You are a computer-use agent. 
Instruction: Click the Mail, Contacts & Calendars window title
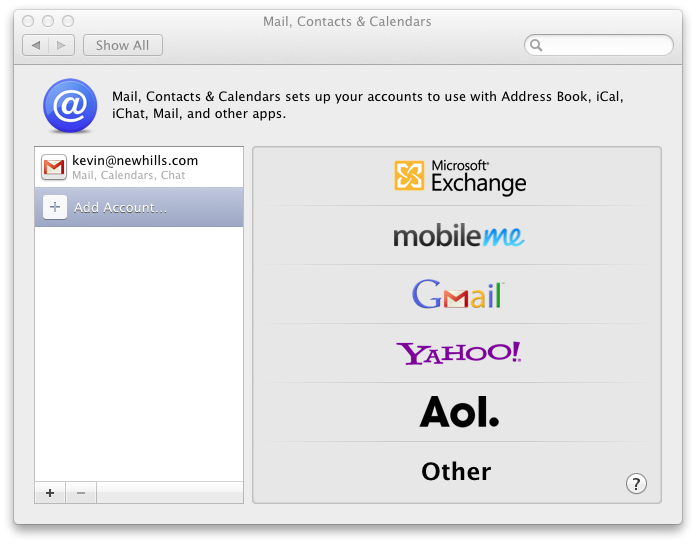[347, 21]
